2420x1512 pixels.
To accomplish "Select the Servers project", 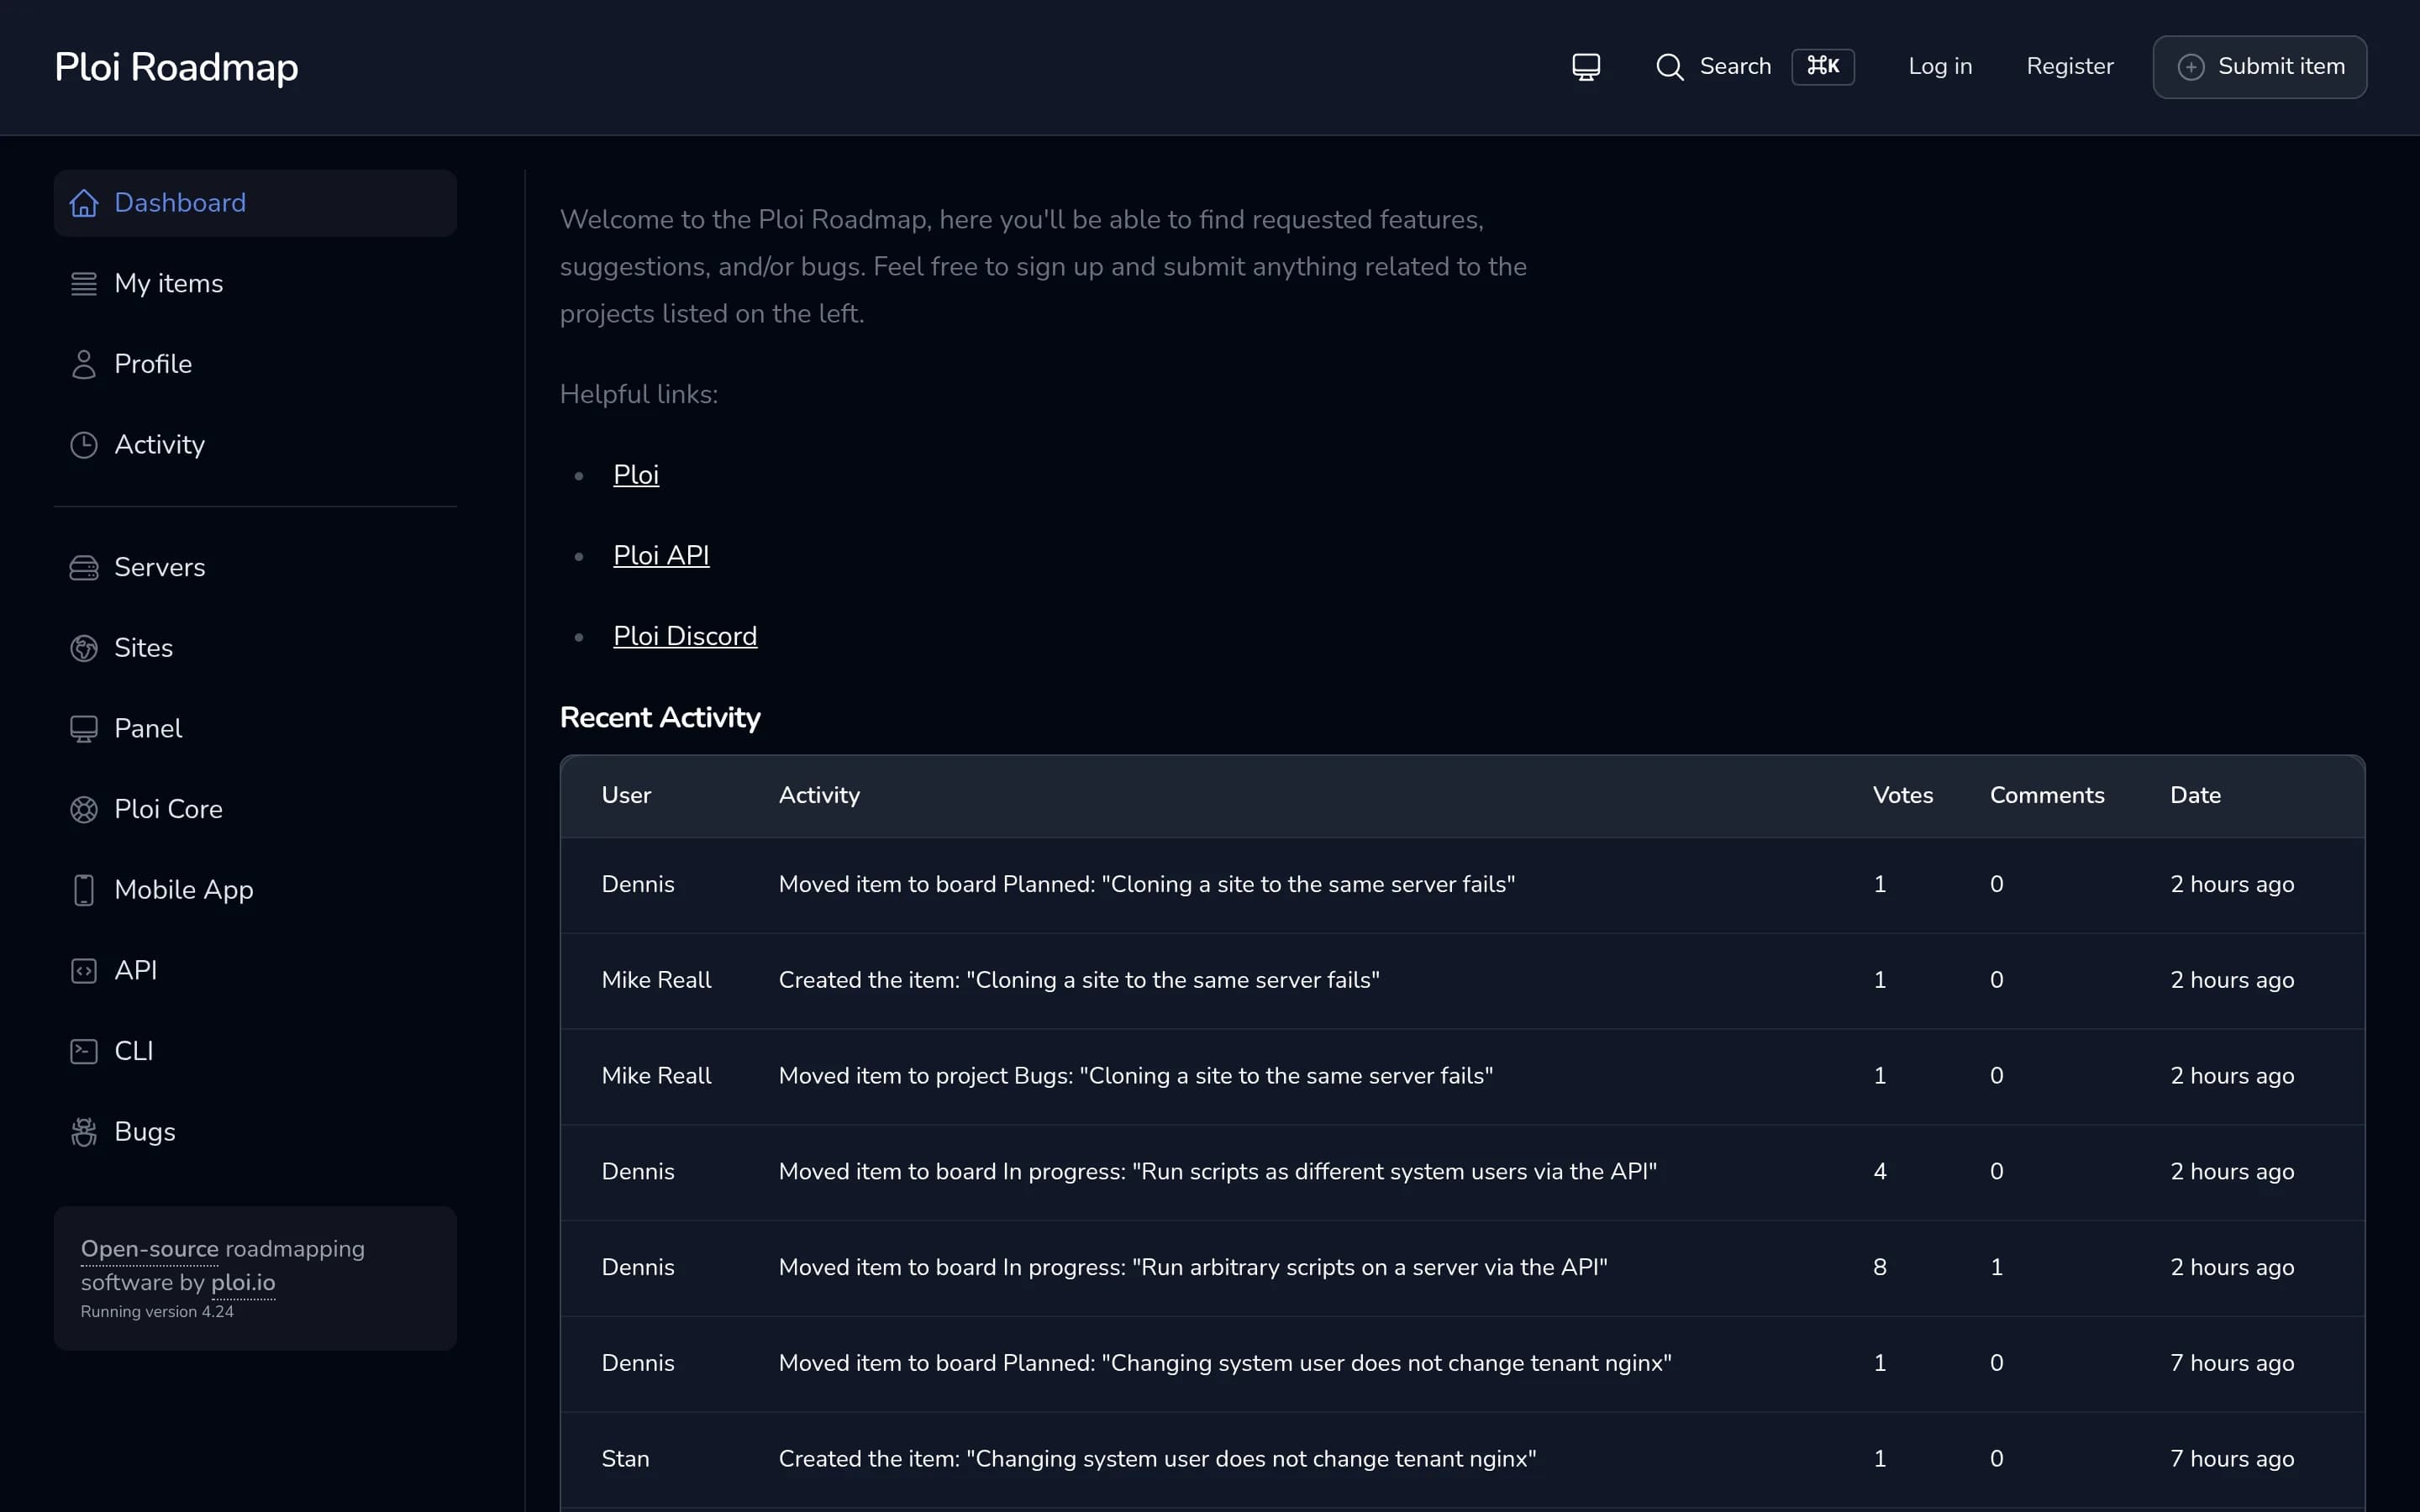I will (x=255, y=568).
